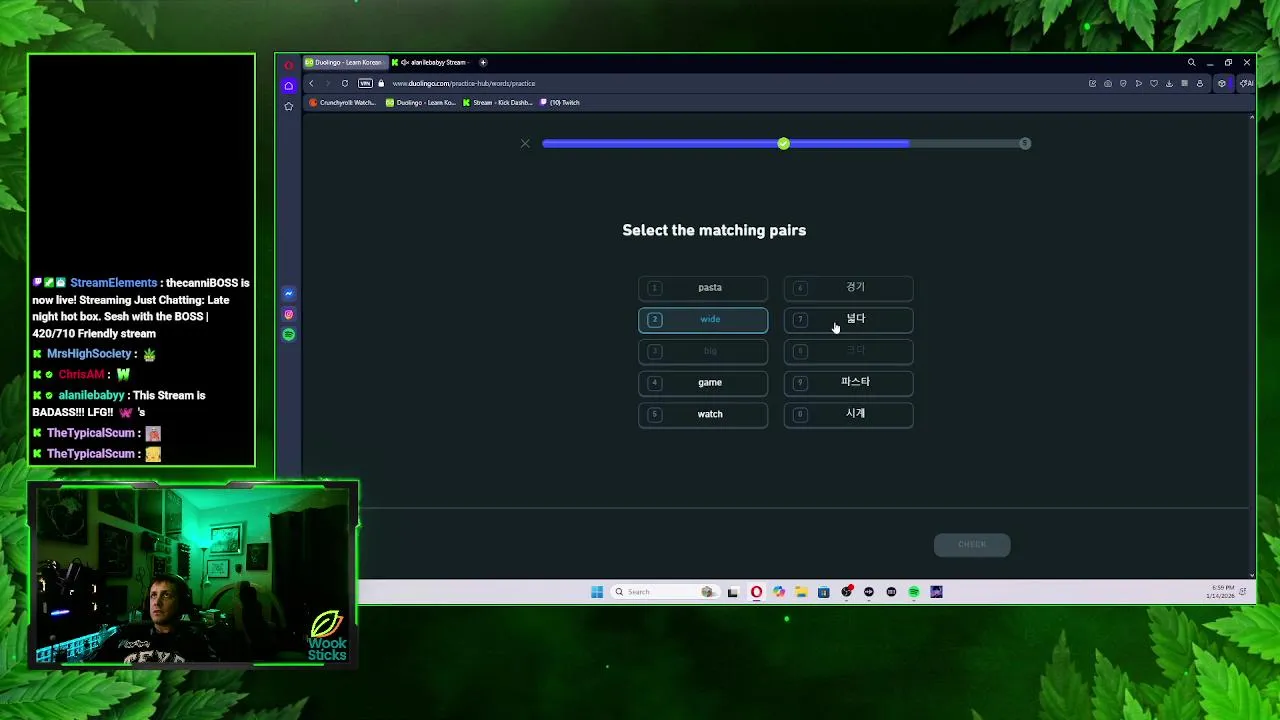Click the Opera taskbar icon
1280x720 pixels.
756,592
